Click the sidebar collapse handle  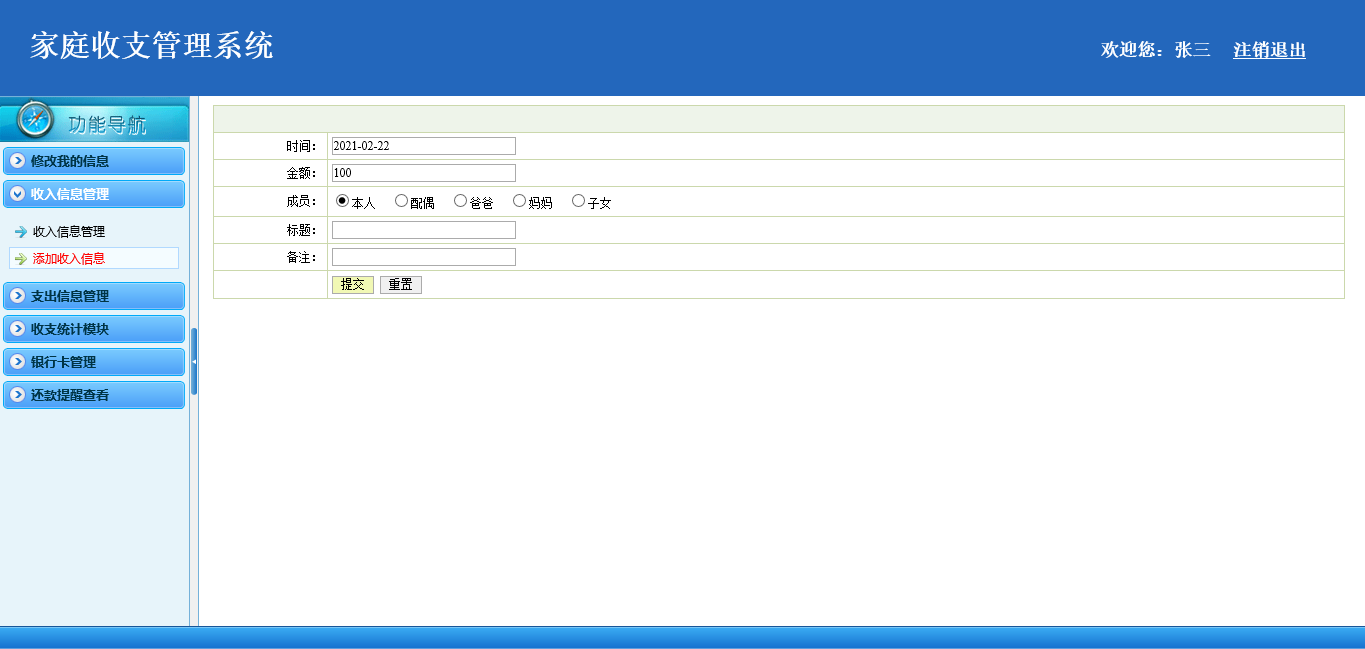pyautogui.click(x=194, y=361)
